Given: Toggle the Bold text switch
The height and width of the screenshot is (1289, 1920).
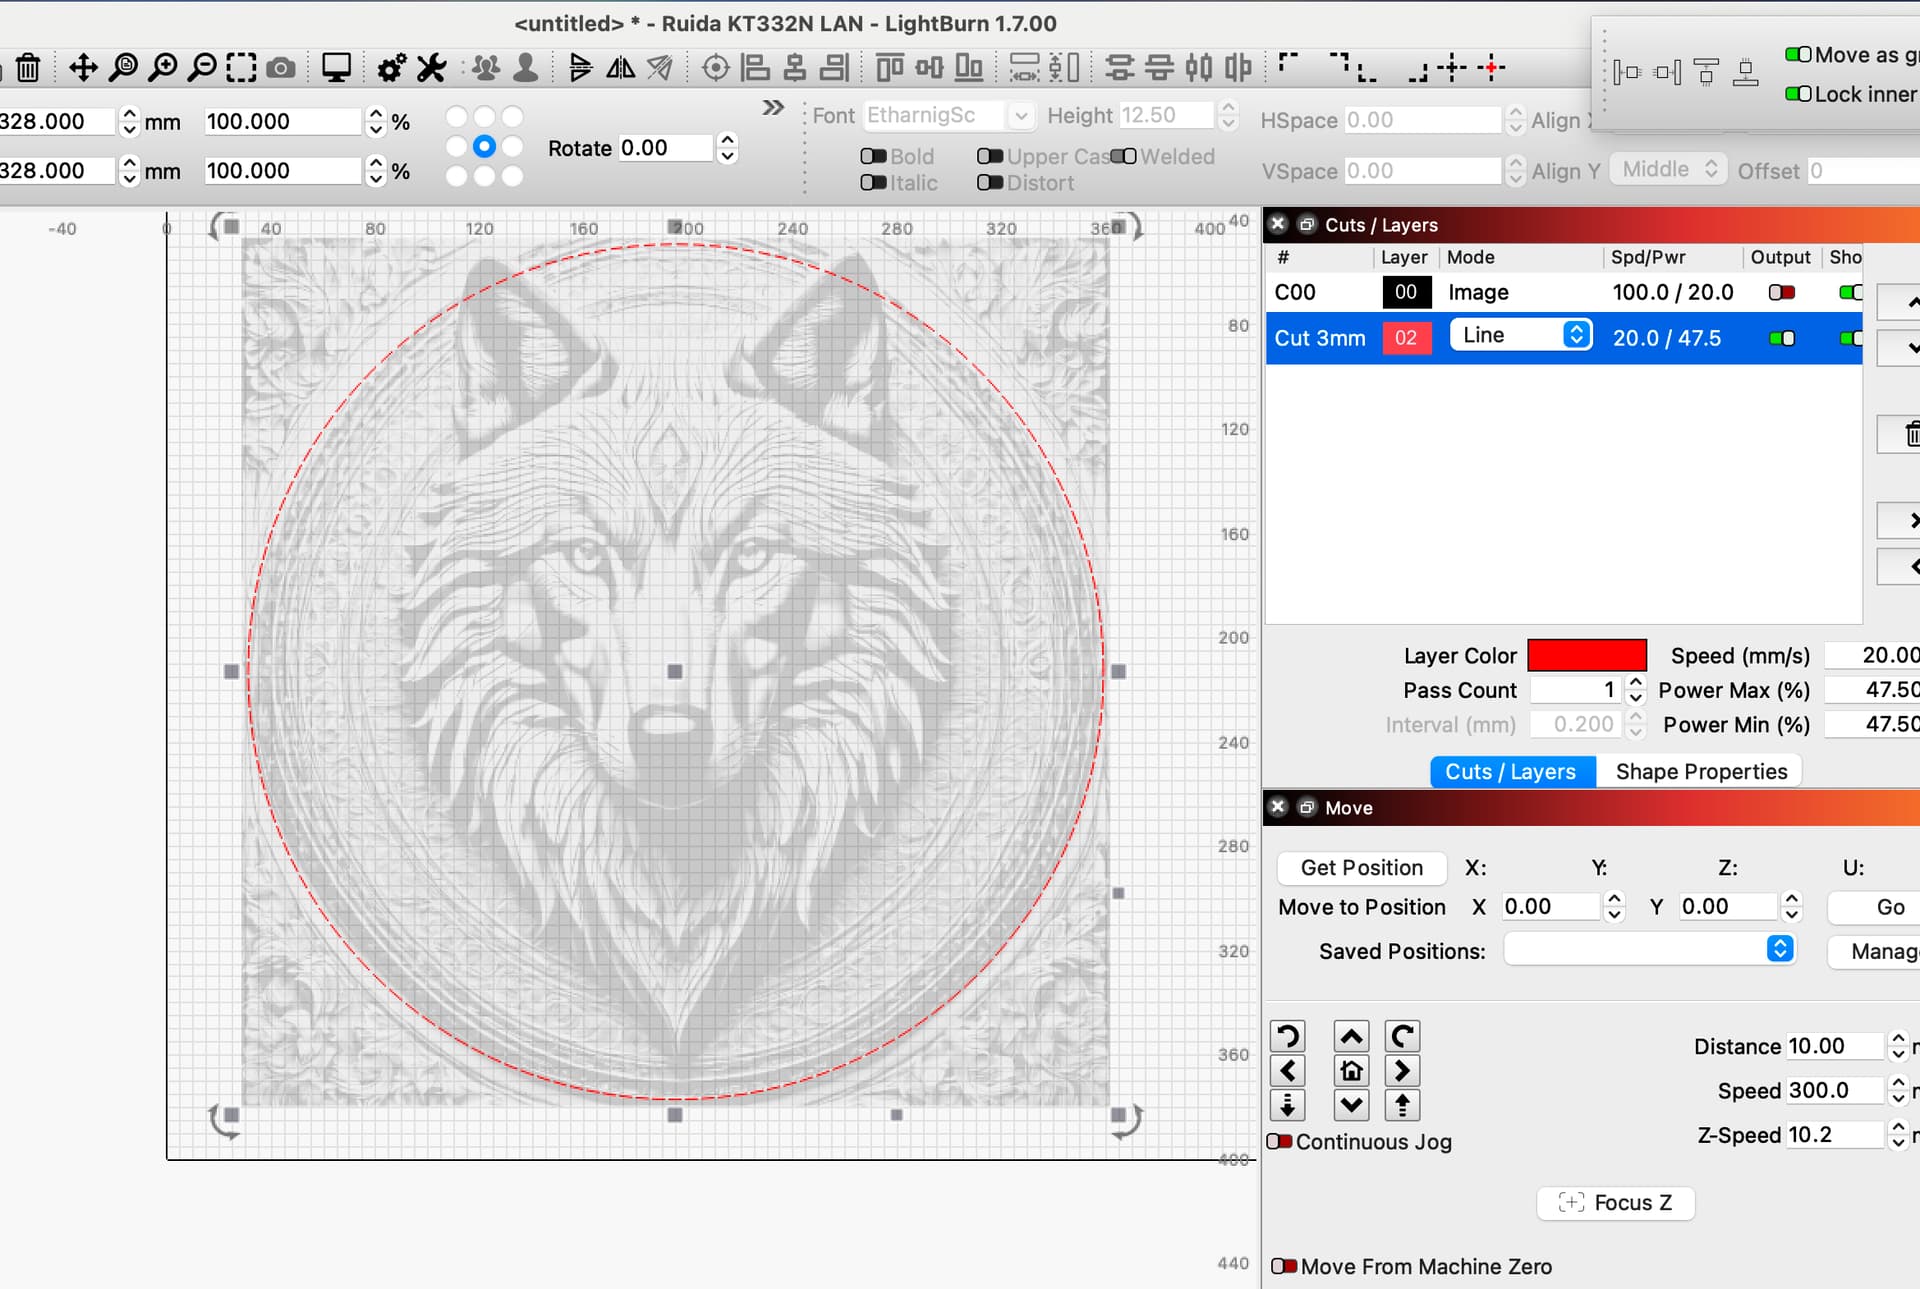Looking at the screenshot, I should click(x=873, y=156).
